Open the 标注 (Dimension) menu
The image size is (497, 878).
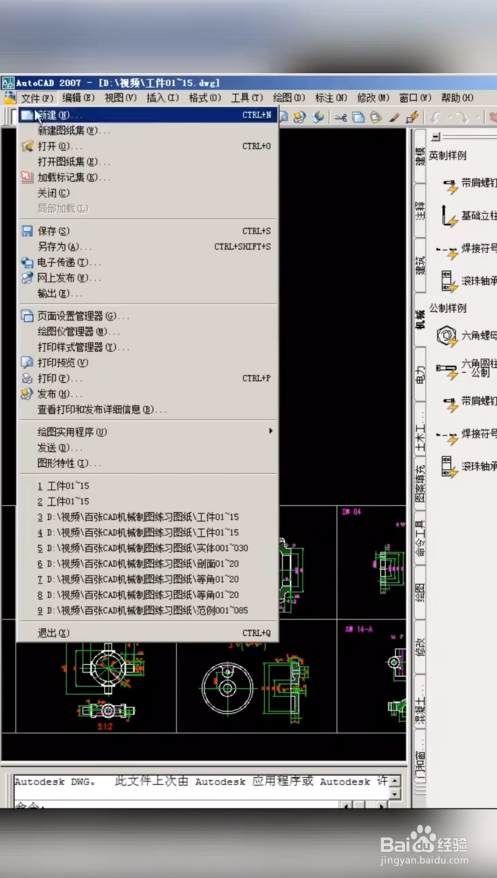(331, 97)
